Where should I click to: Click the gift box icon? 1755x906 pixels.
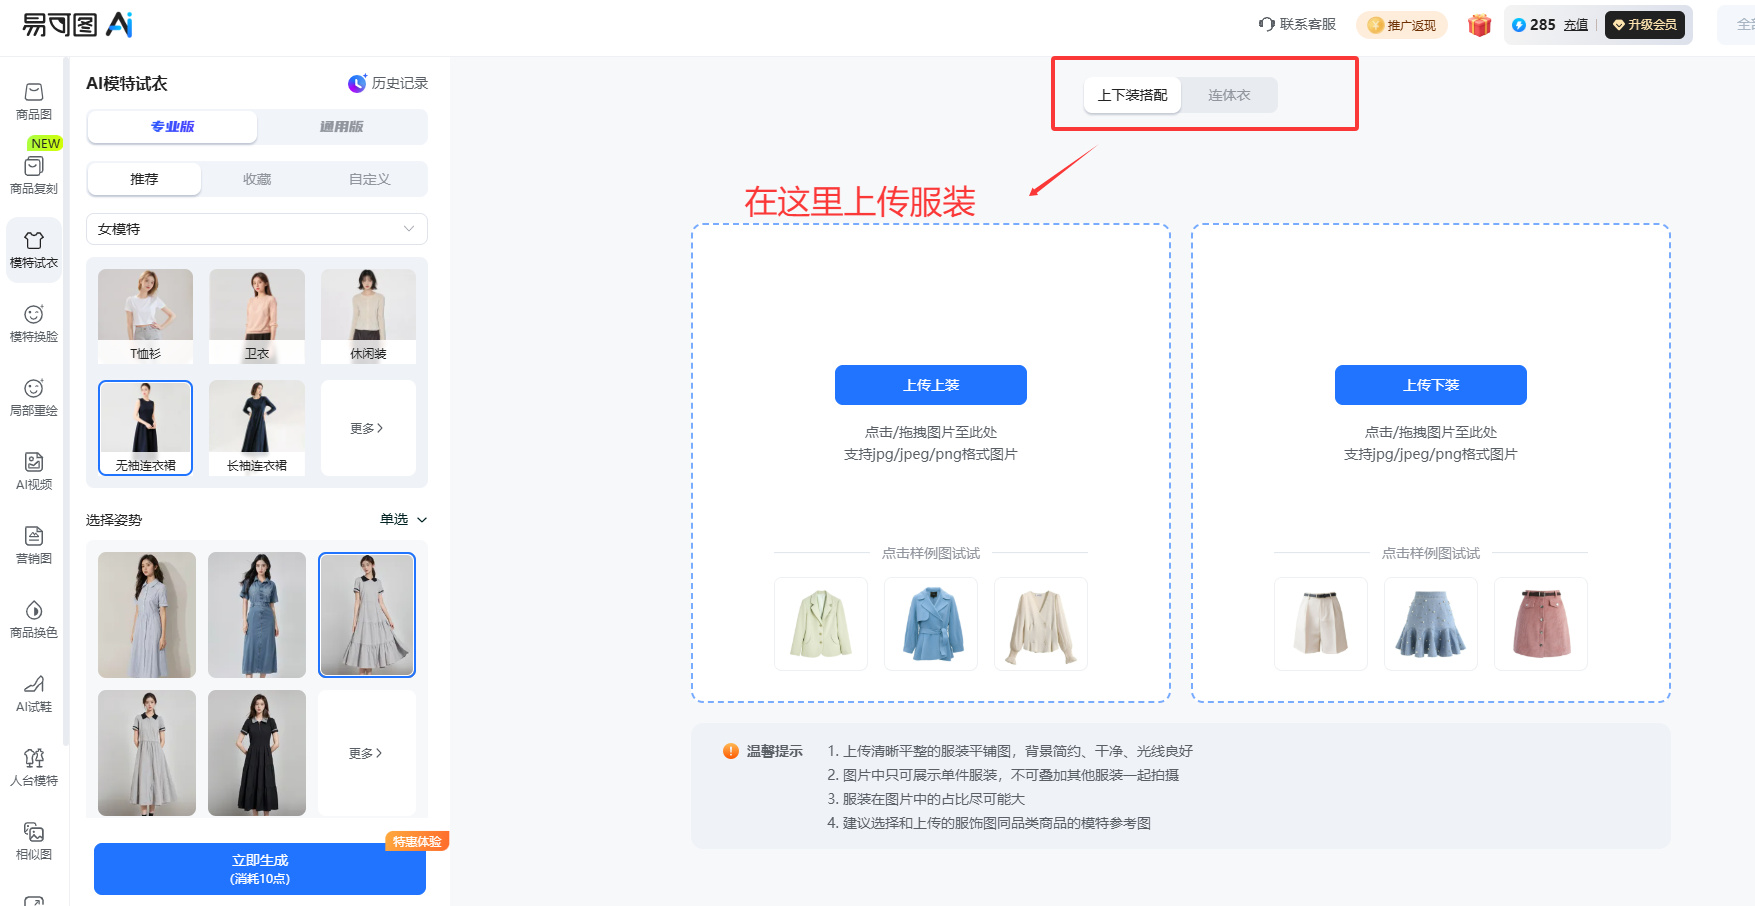[1479, 25]
